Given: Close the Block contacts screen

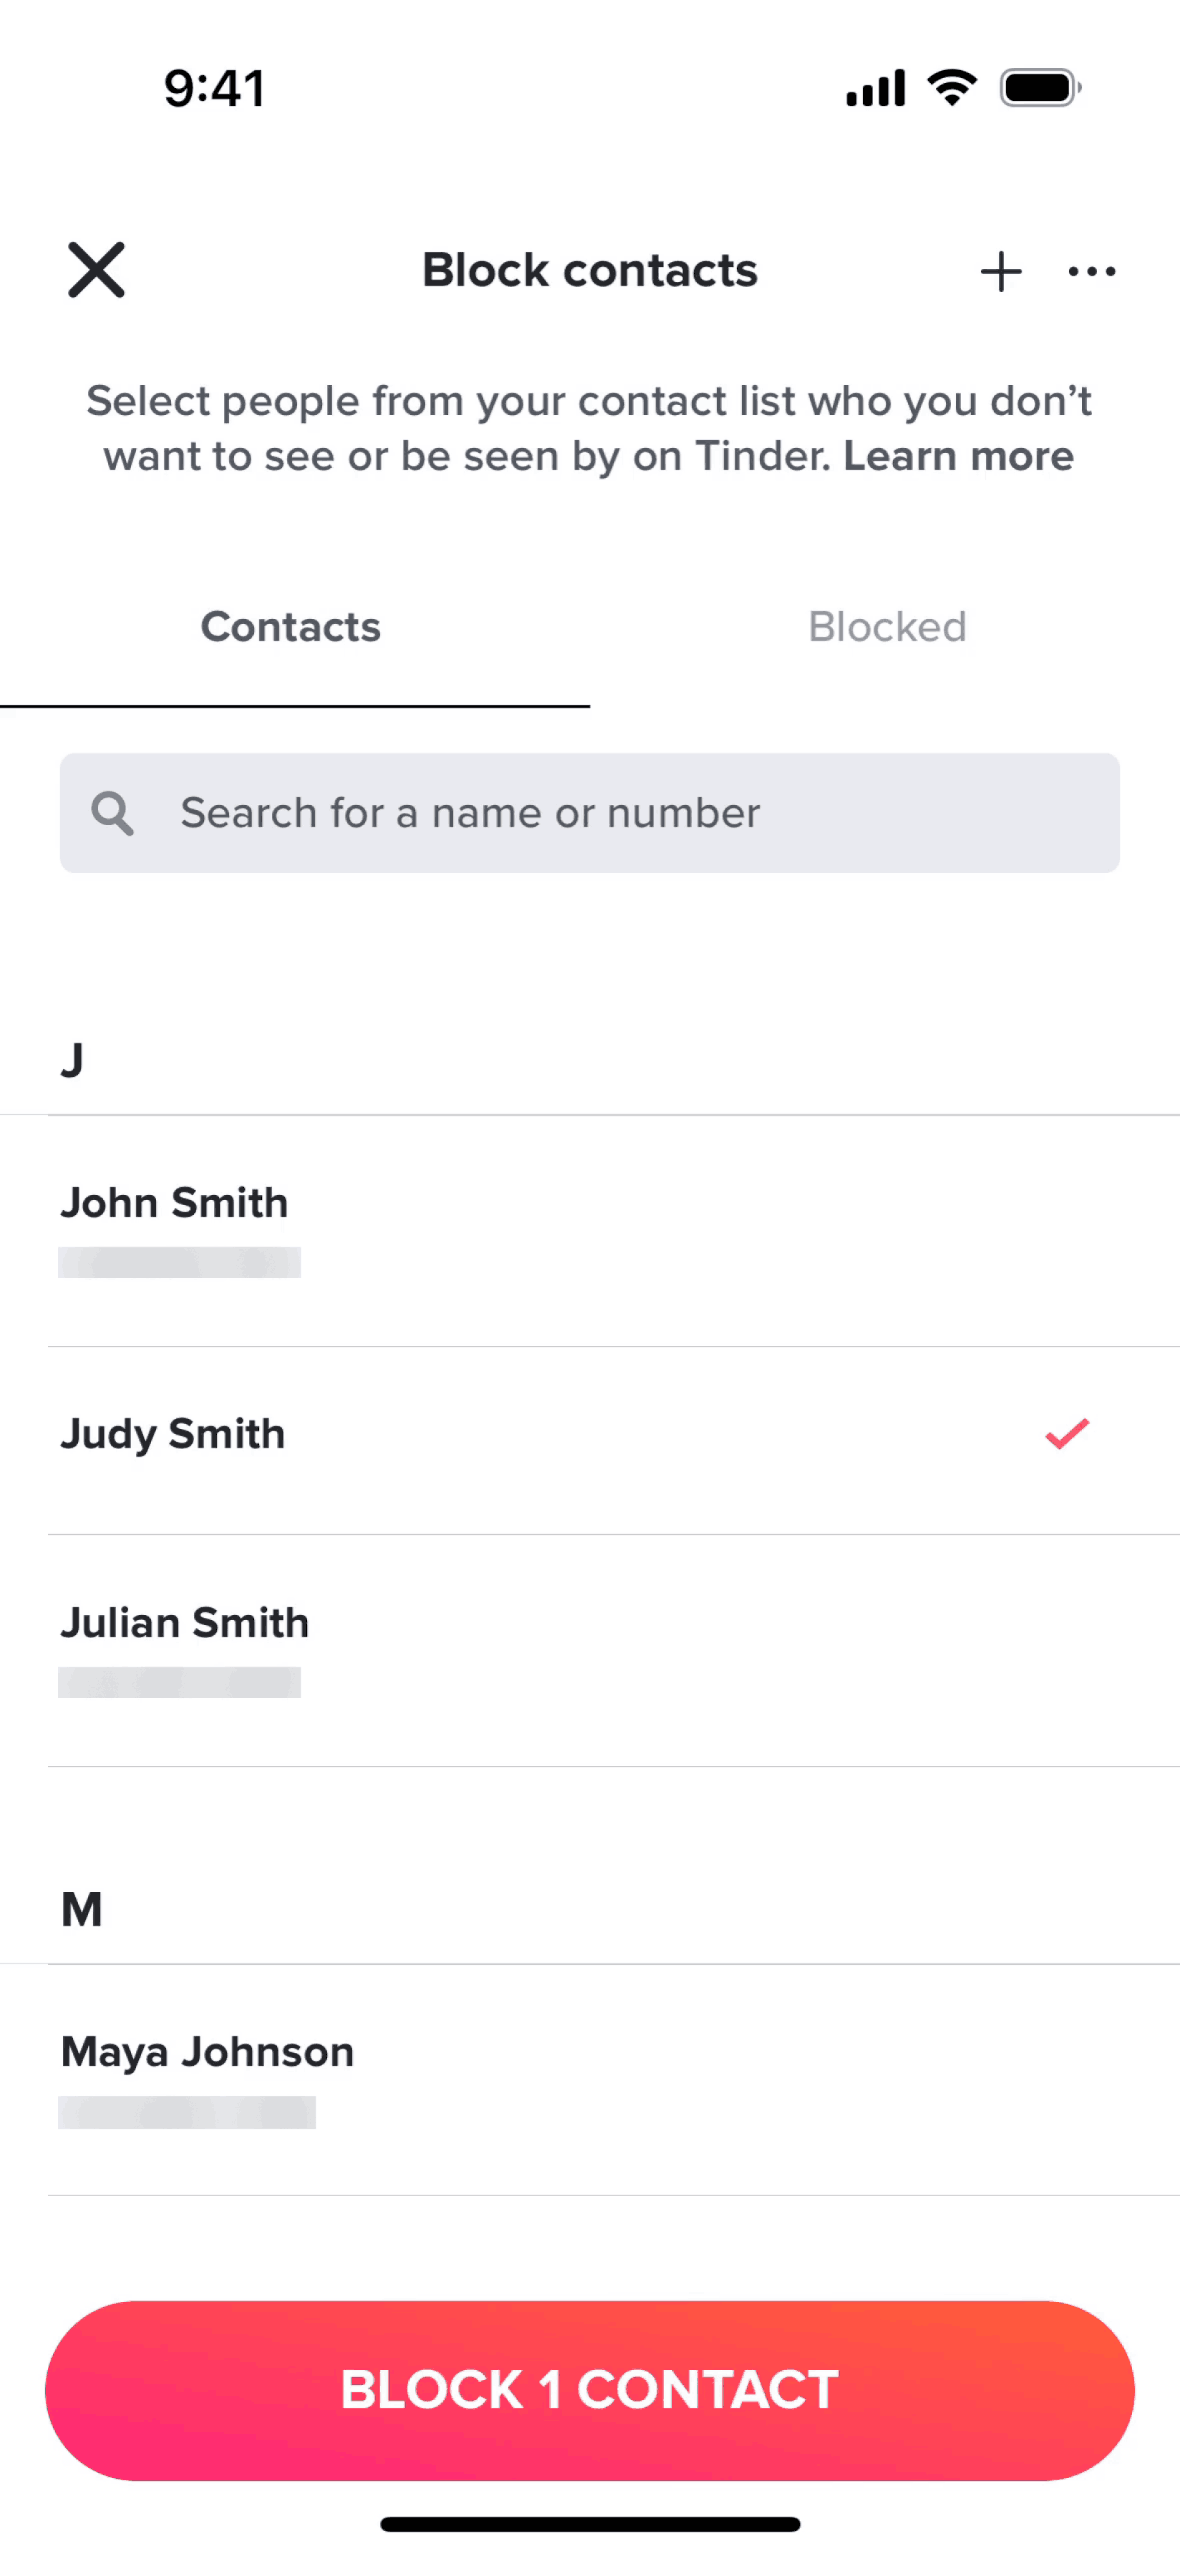Looking at the screenshot, I should point(96,270).
